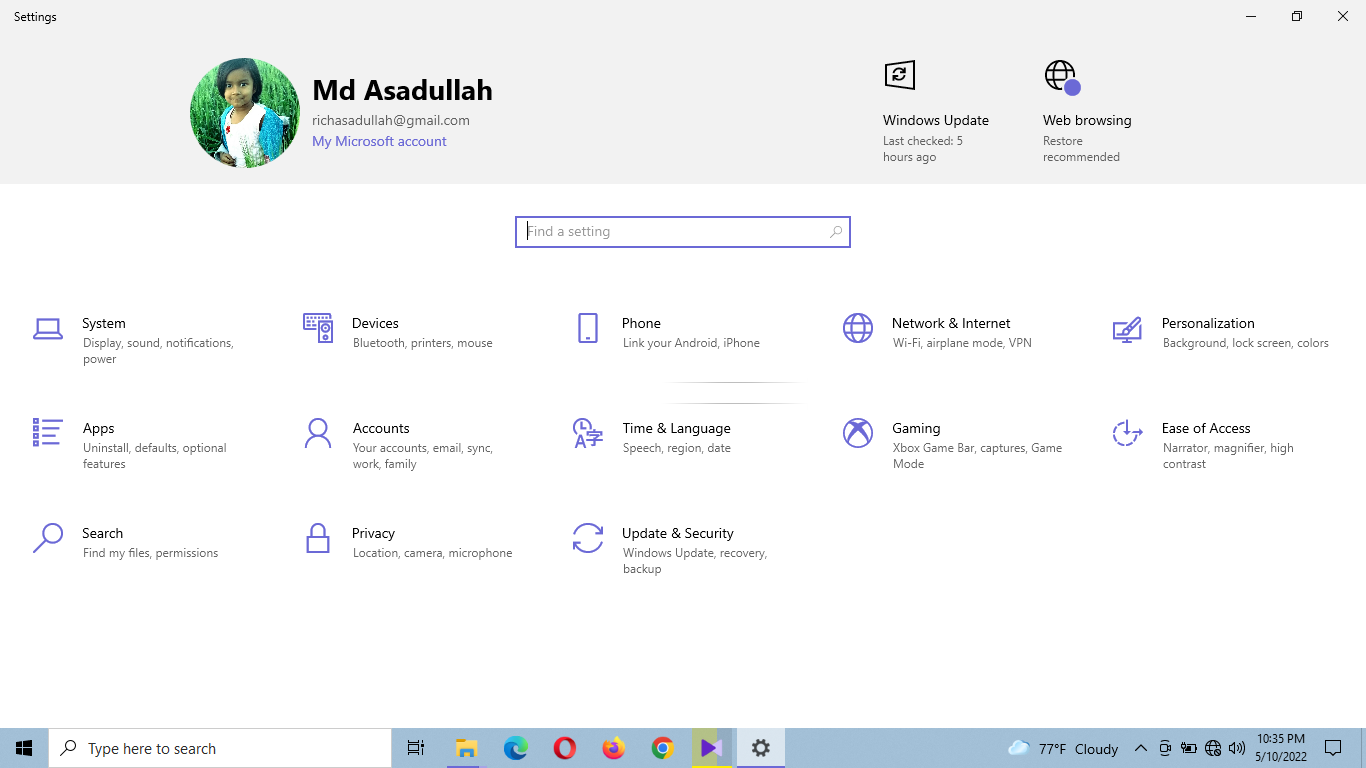Open the Windows Start menu

(24, 748)
